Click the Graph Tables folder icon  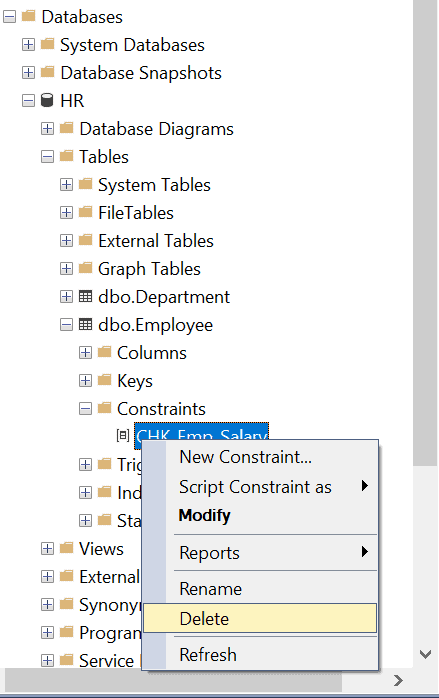click(85, 268)
